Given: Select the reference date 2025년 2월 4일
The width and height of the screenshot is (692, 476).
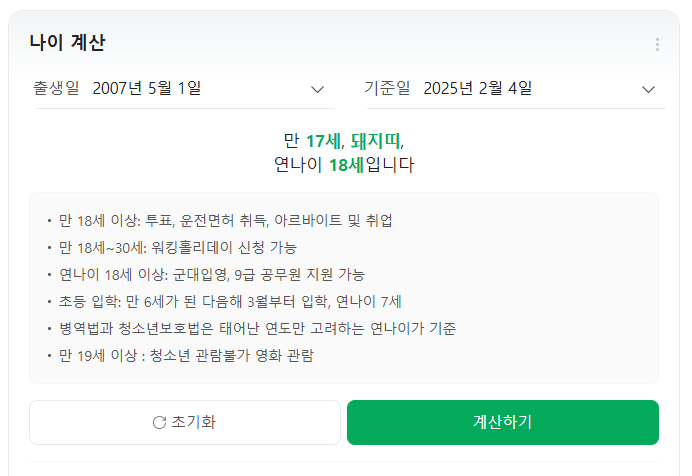Looking at the screenshot, I should coord(478,88).
